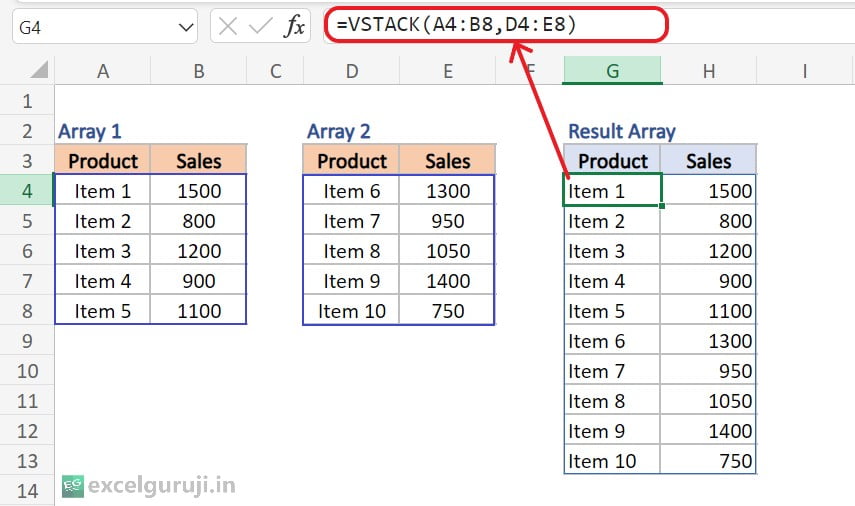Select column G header
855x506 pixels.
(x=612, y=71)
